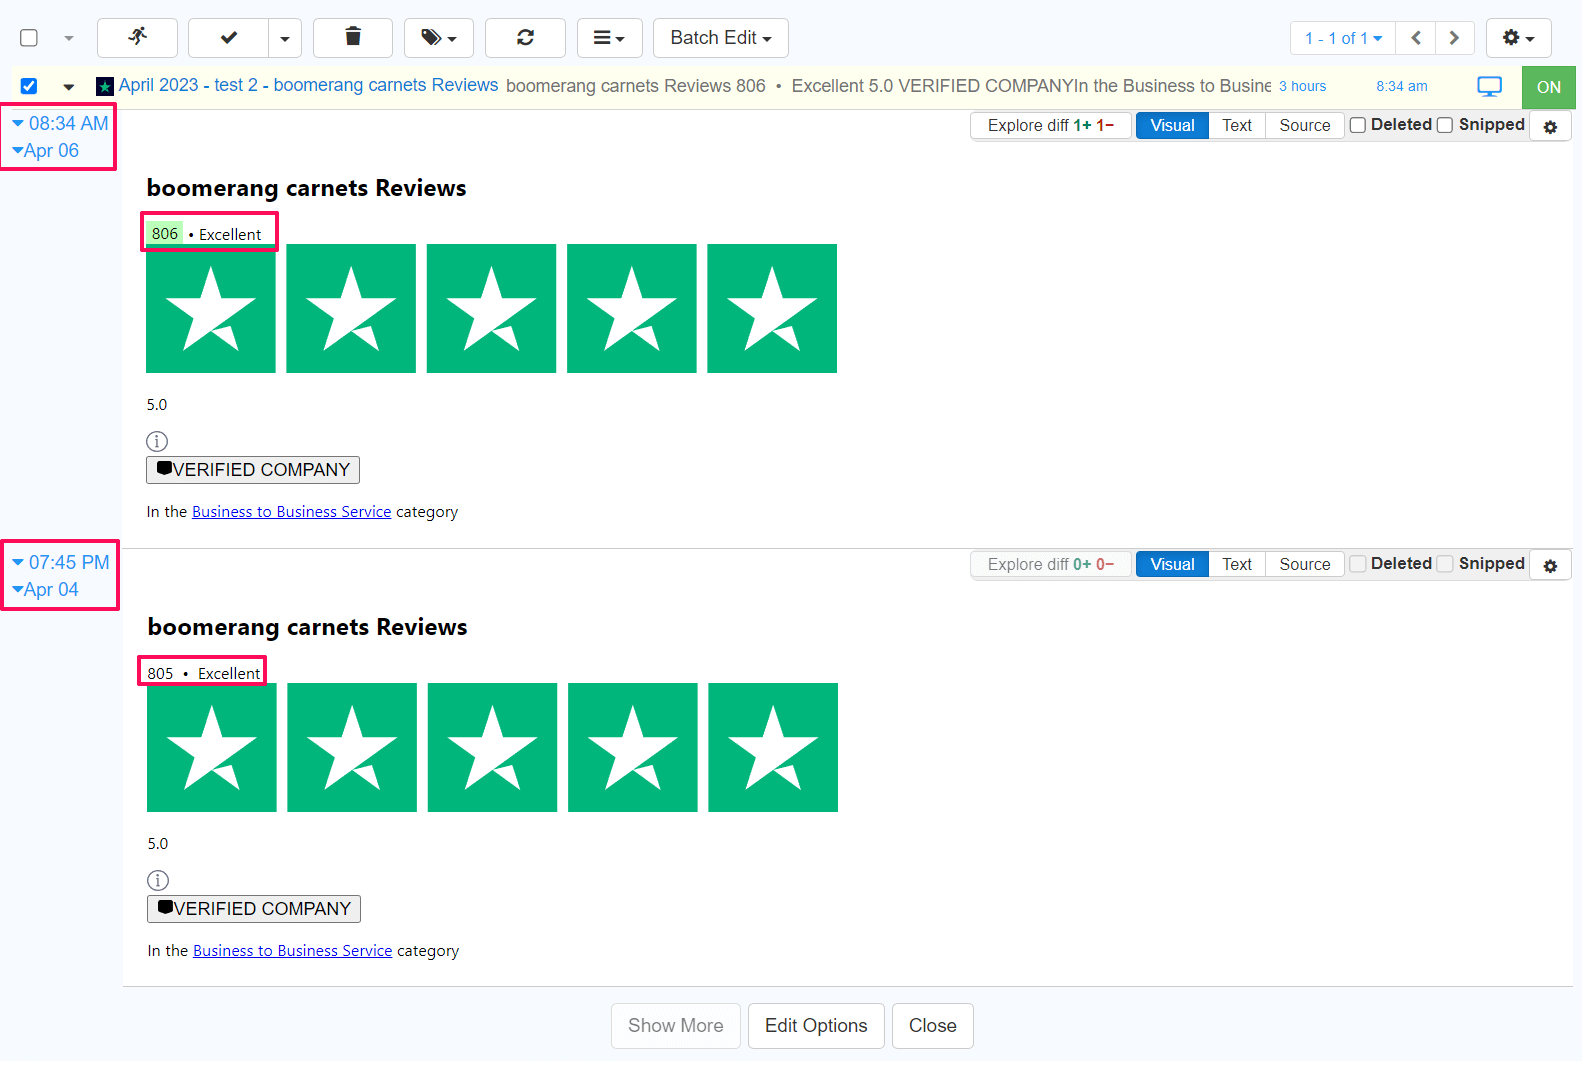Open the Batch Edit dropdown

(720, 38)
